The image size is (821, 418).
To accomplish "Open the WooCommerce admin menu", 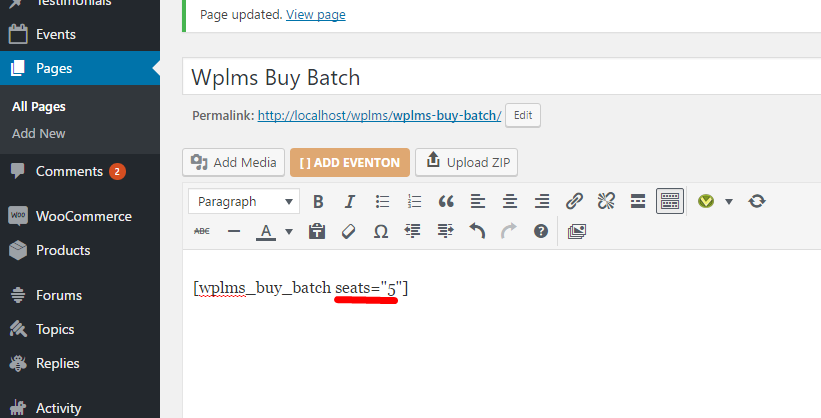I will point(80,216).
